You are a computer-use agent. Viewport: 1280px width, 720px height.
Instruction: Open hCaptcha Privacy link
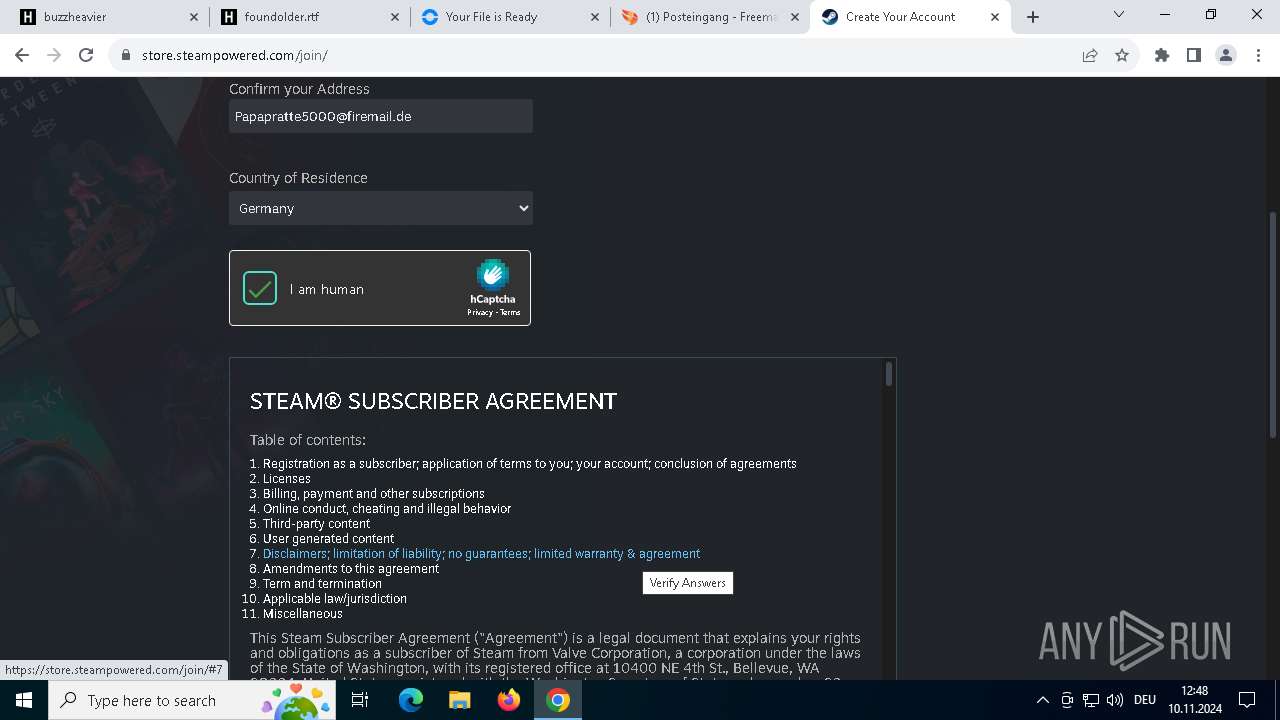480,312
